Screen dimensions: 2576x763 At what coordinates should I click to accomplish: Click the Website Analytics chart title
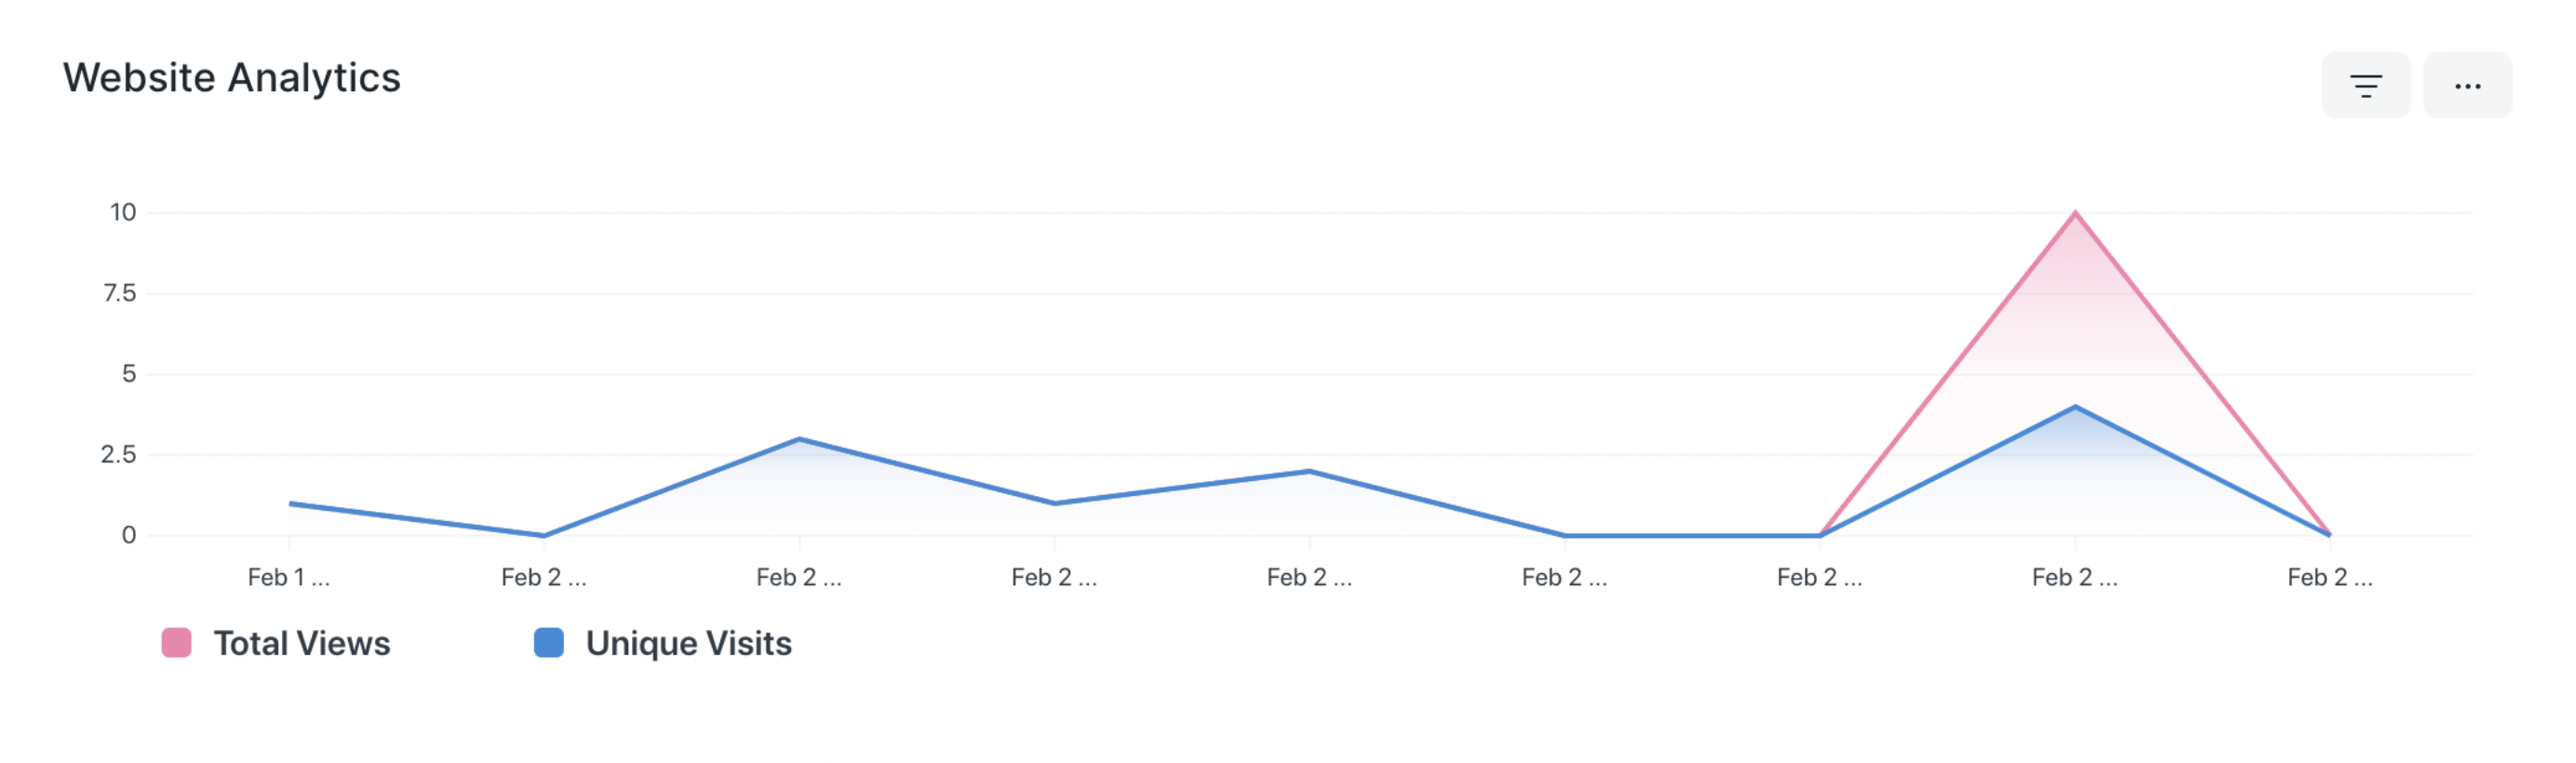click(x=232, y=77)
